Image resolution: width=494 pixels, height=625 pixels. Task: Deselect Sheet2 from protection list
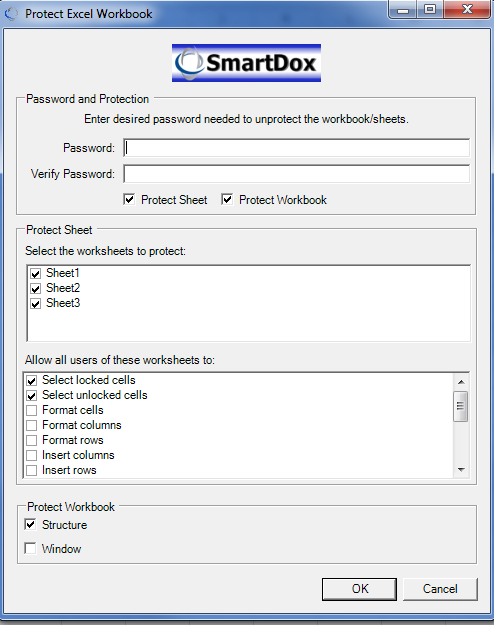click(x=35, y=288)
